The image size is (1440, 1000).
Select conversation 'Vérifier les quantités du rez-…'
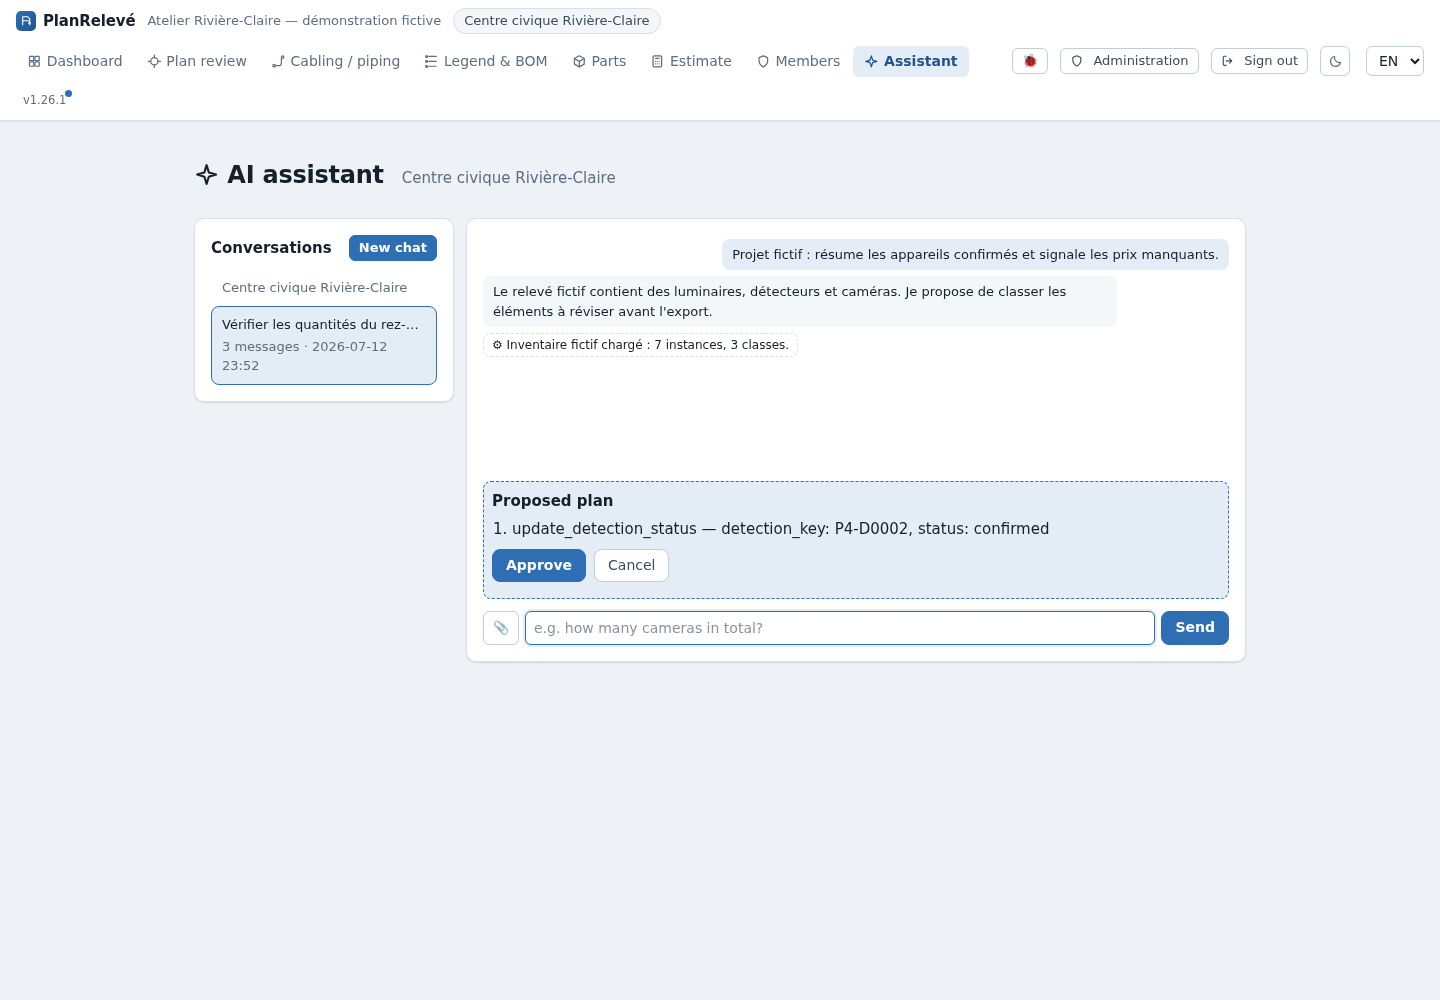tap(324, 345)
